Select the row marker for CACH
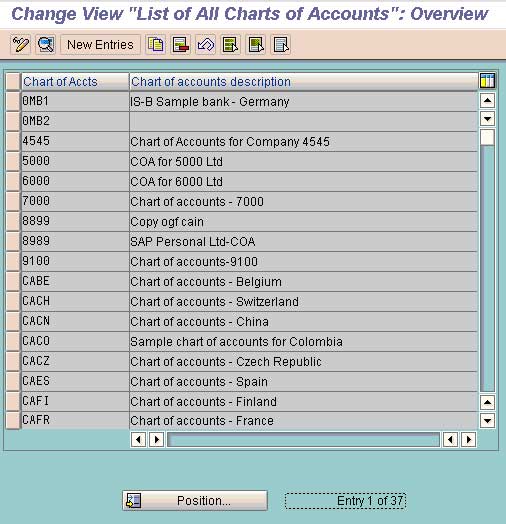Viewport: 506px width, 524px height. 13,301
